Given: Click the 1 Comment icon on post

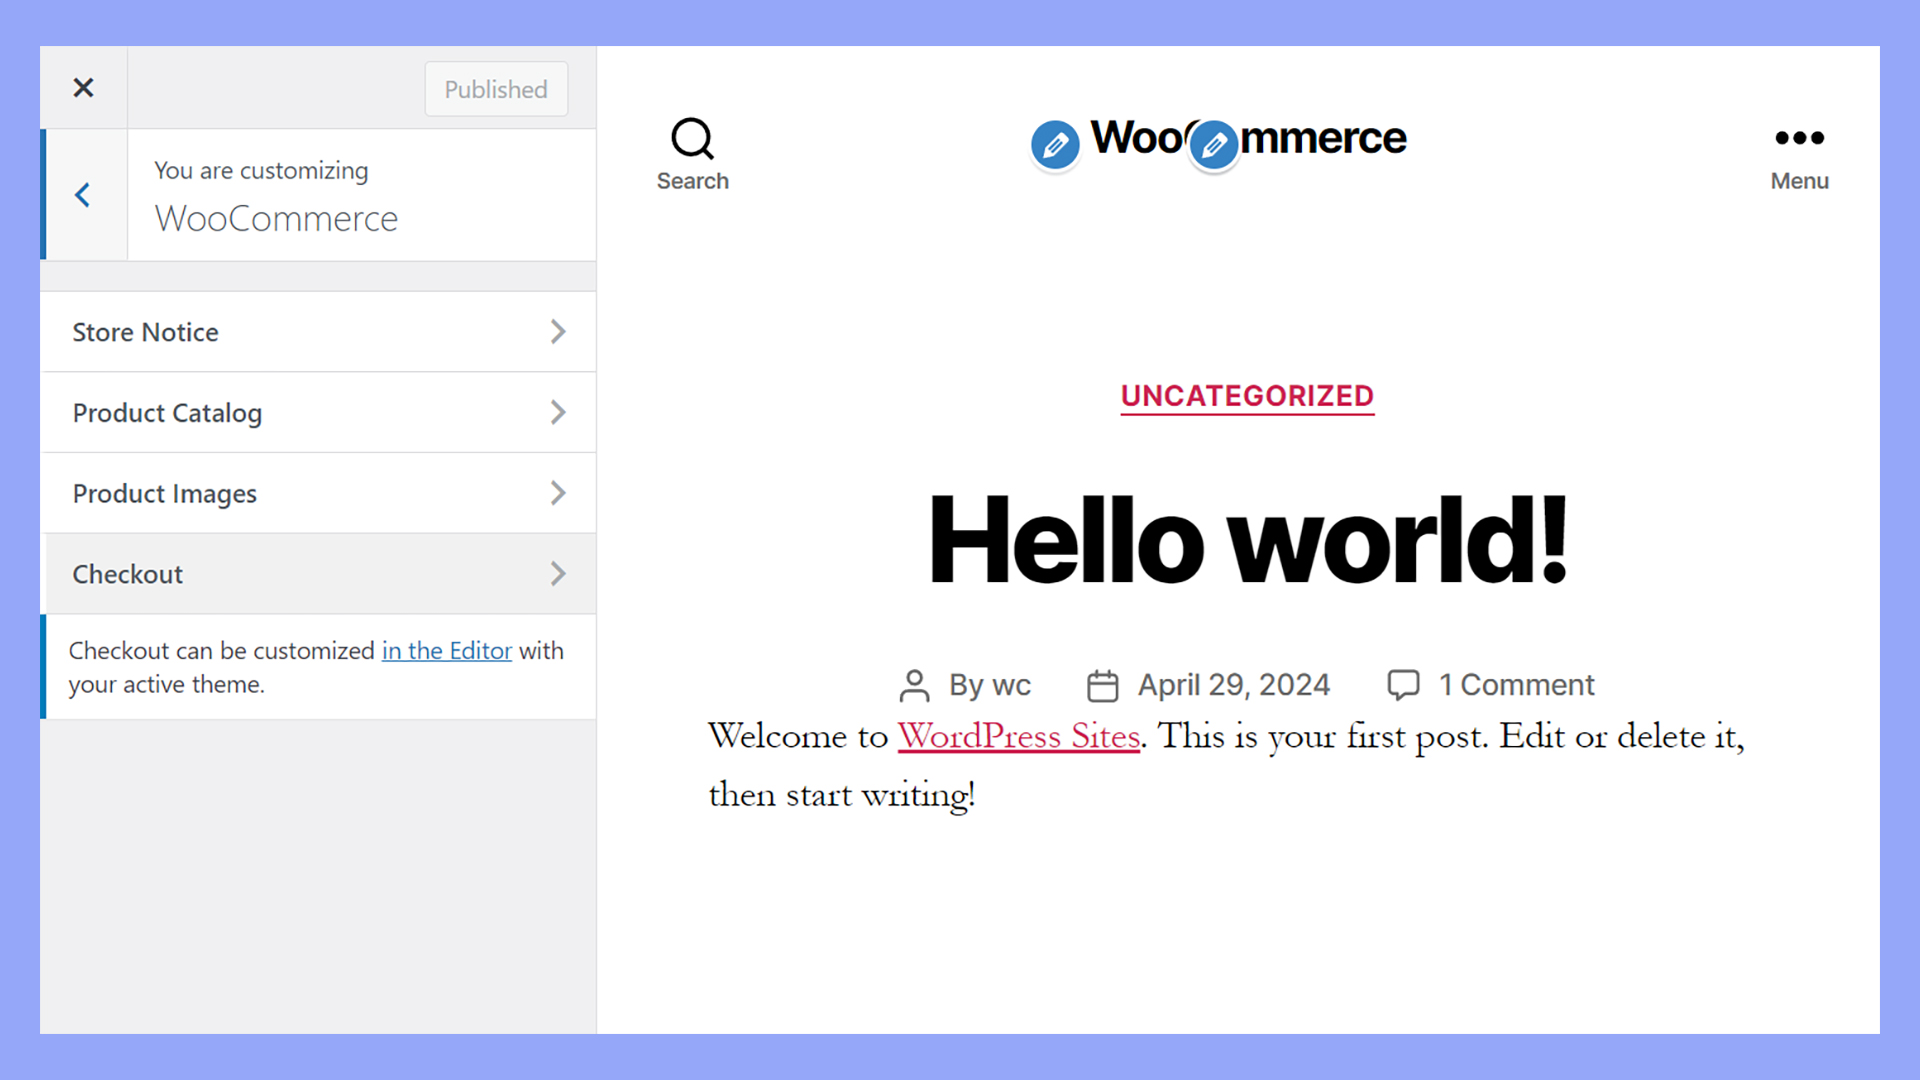Looking at the screenshot, I should pyautogui.click(x=1400, y=683).
